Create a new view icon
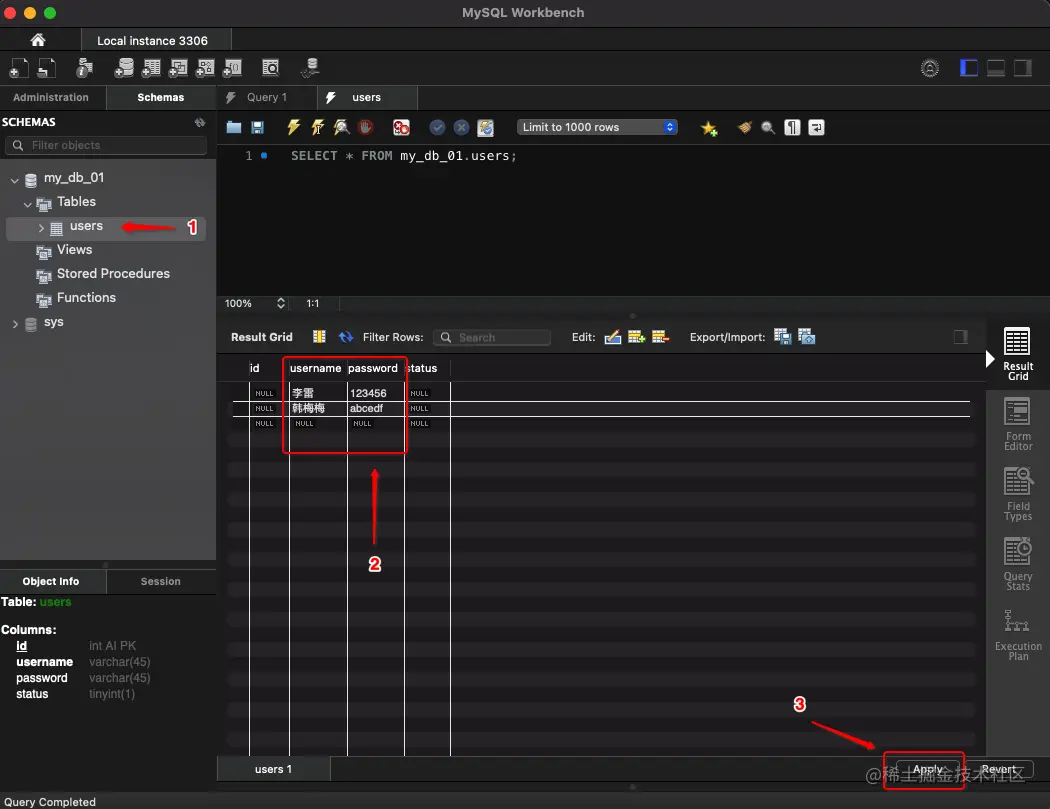The image size is (1050, 809). click(x=178, y=68)
